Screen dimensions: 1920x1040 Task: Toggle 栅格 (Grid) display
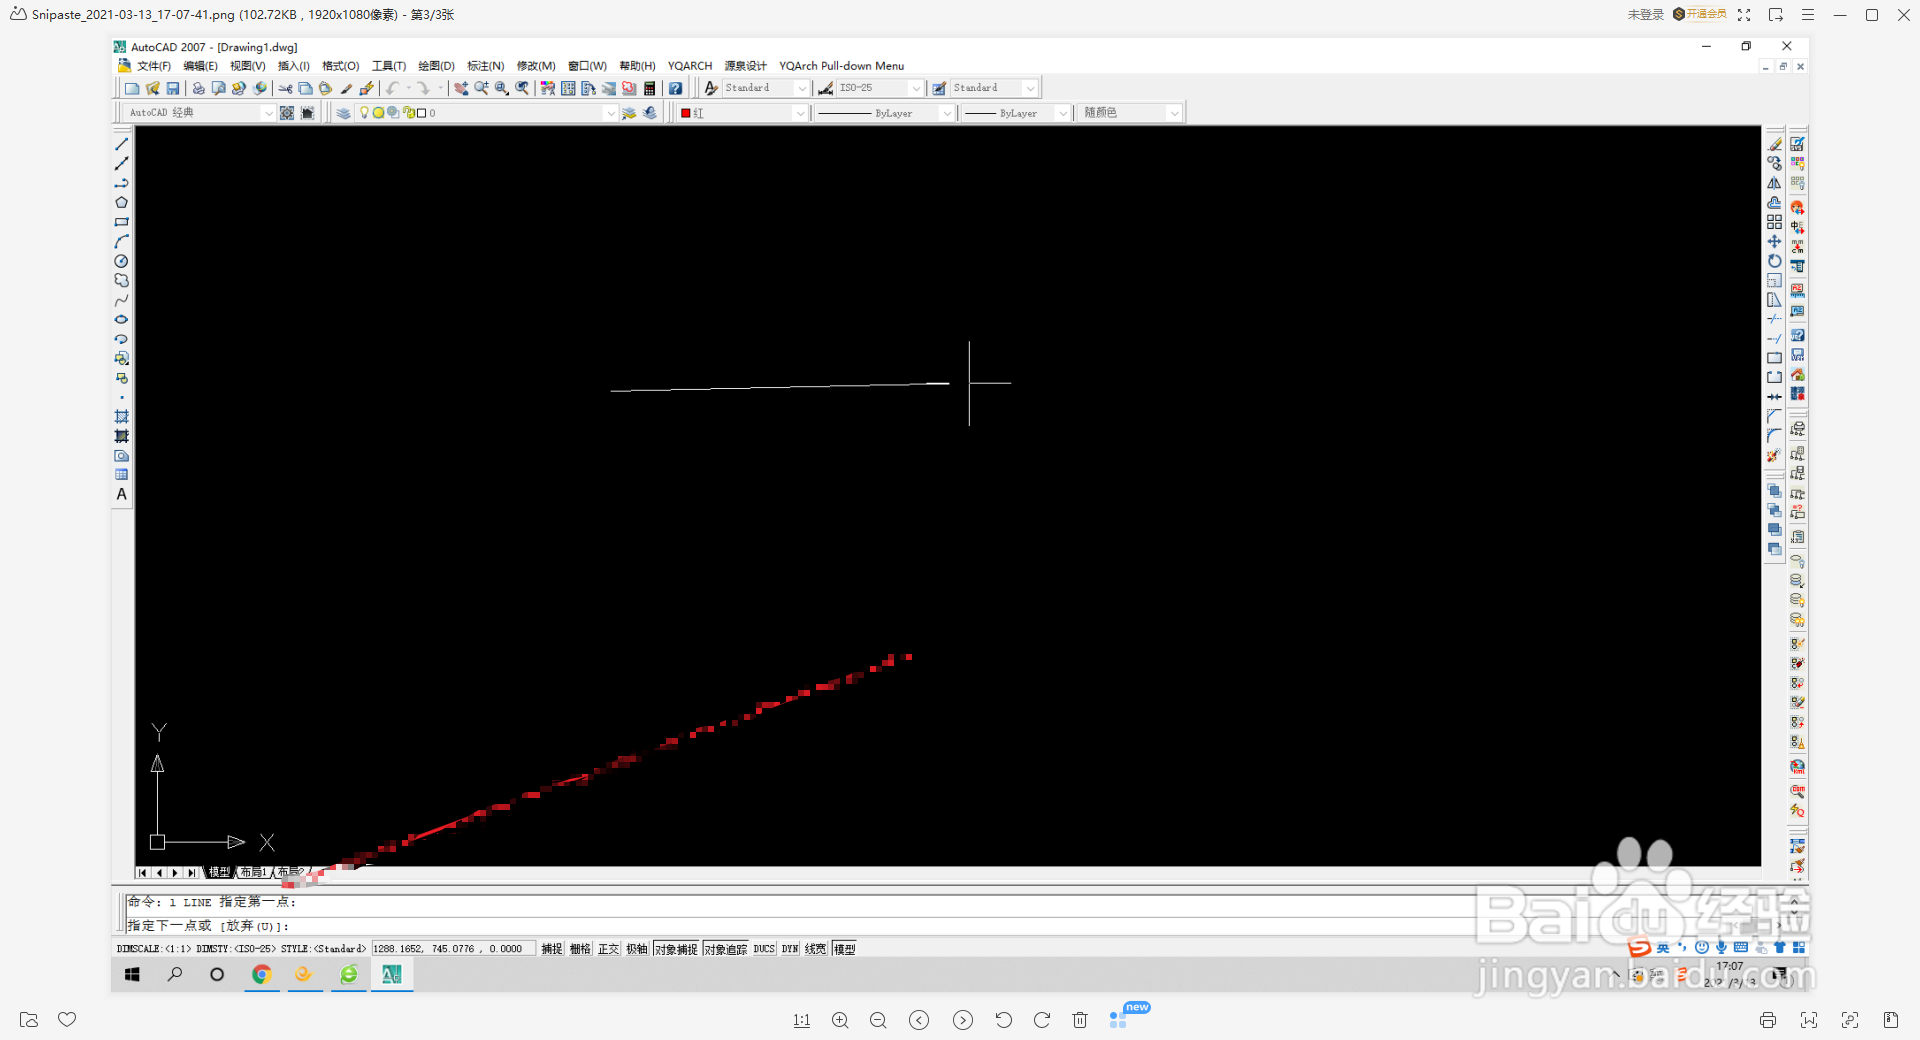click(580, 949)
